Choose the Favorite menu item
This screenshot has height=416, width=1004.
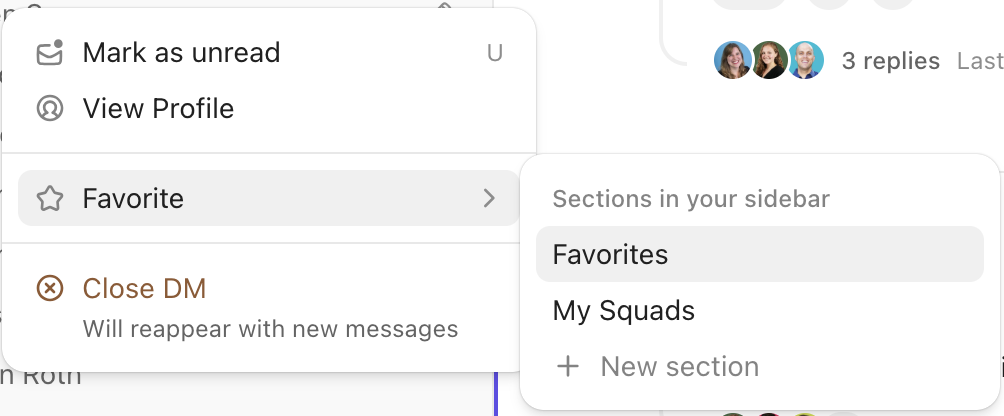(x=133, y=198)
